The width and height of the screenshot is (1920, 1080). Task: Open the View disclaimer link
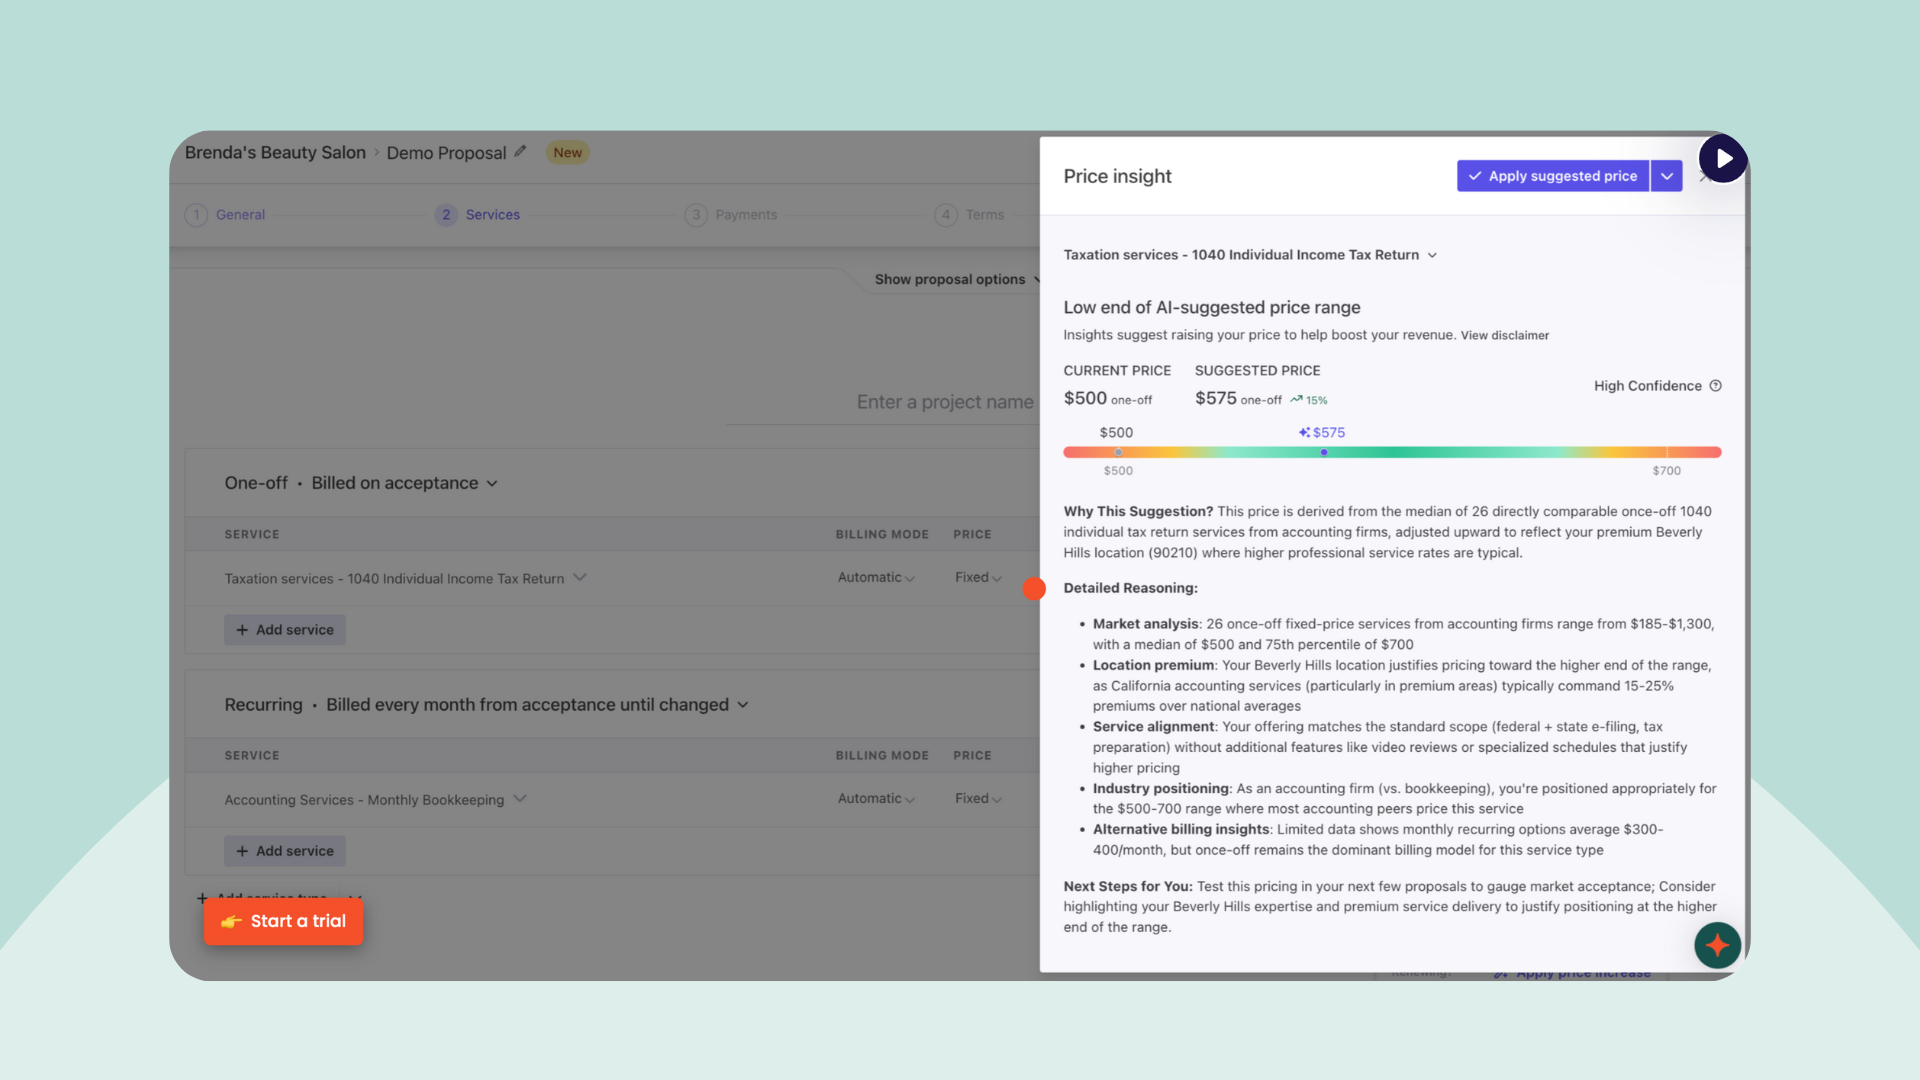(x=1504, y=336)
